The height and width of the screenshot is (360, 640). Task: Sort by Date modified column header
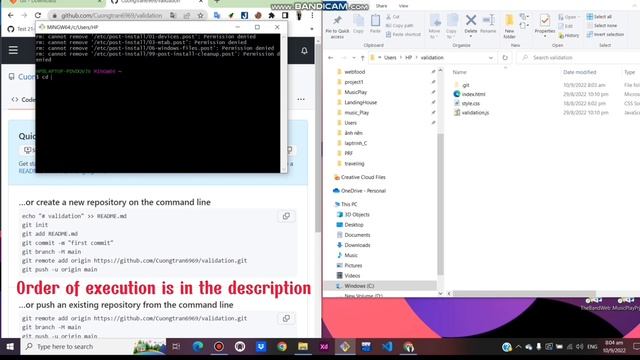pyautogui.click(x=580, y=72)
